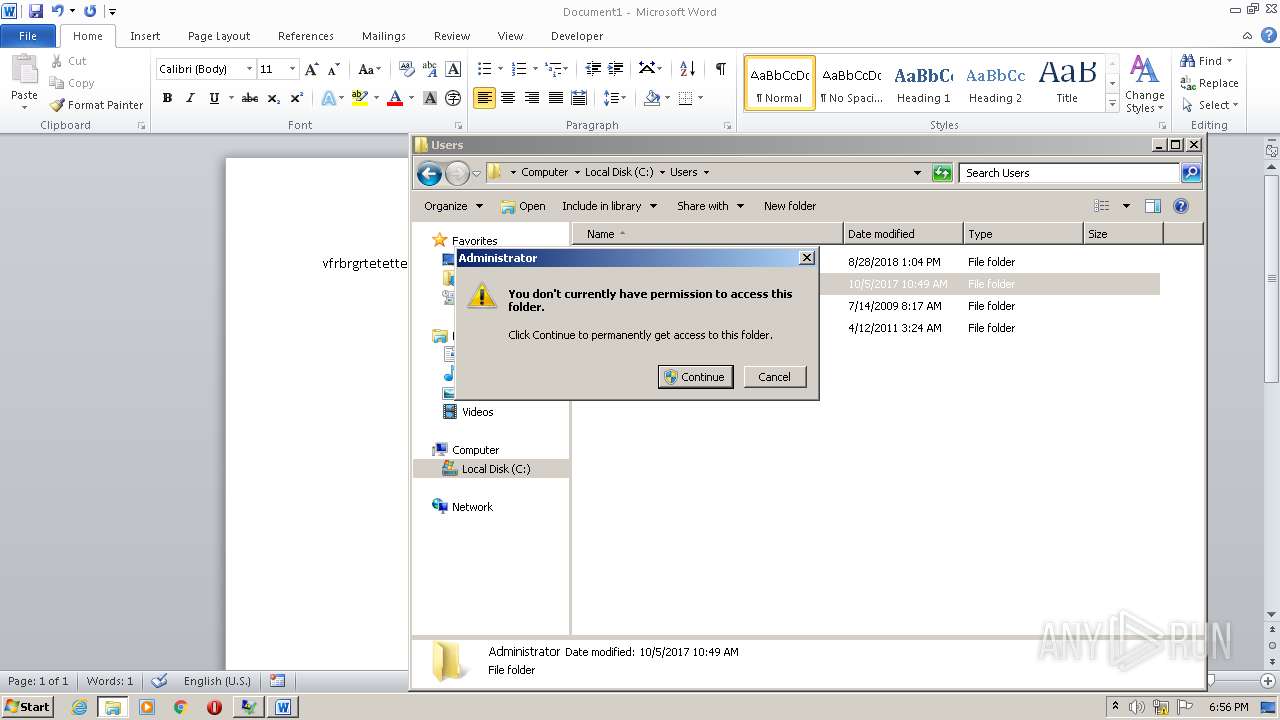Open the File tab
Screen dimensions: 1280x720
pyautogui.click(x=28, y=36)
